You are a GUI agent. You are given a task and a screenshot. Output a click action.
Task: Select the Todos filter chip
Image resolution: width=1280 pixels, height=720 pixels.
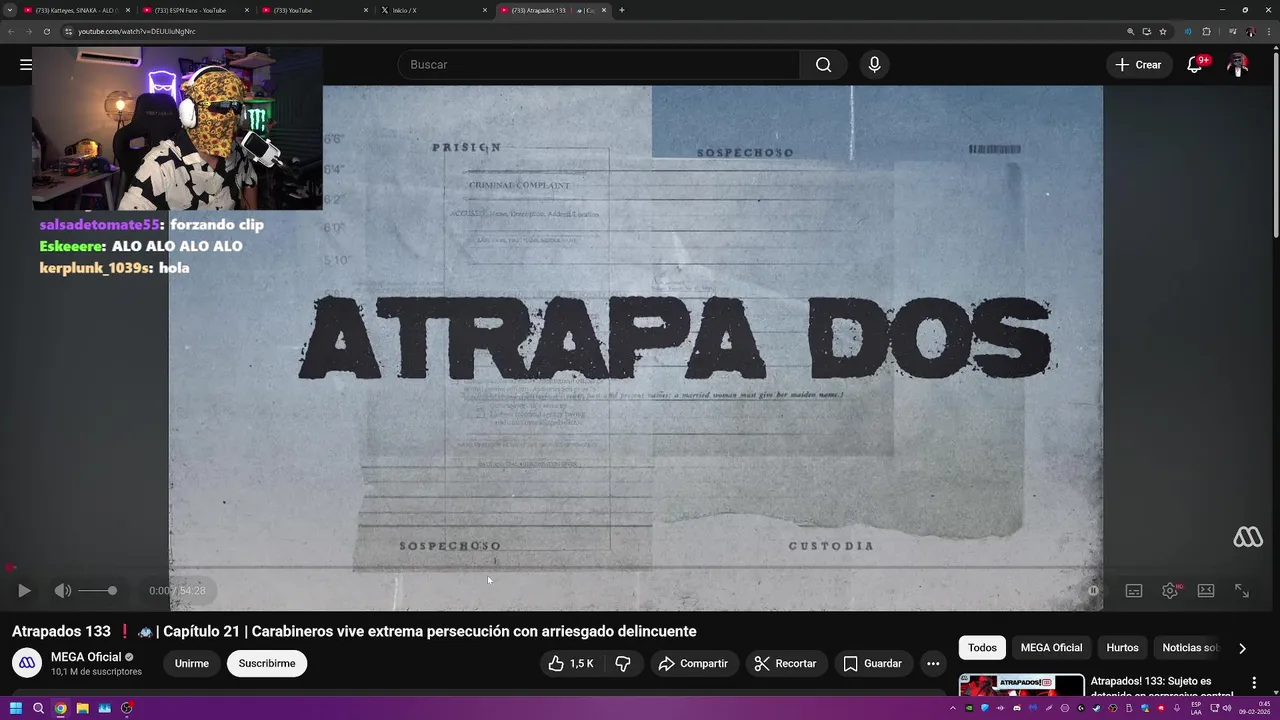[982, 648]
